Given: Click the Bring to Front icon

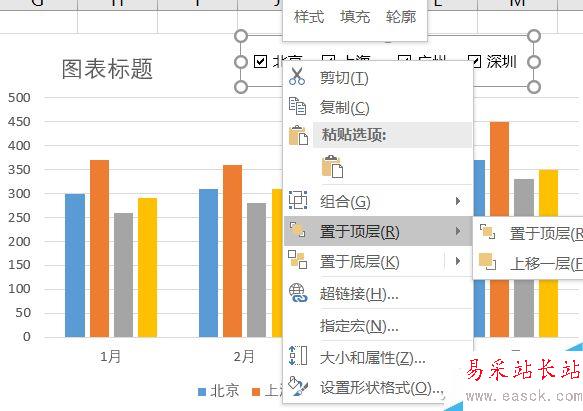Looking at the screenshot, I should point(297,230).
